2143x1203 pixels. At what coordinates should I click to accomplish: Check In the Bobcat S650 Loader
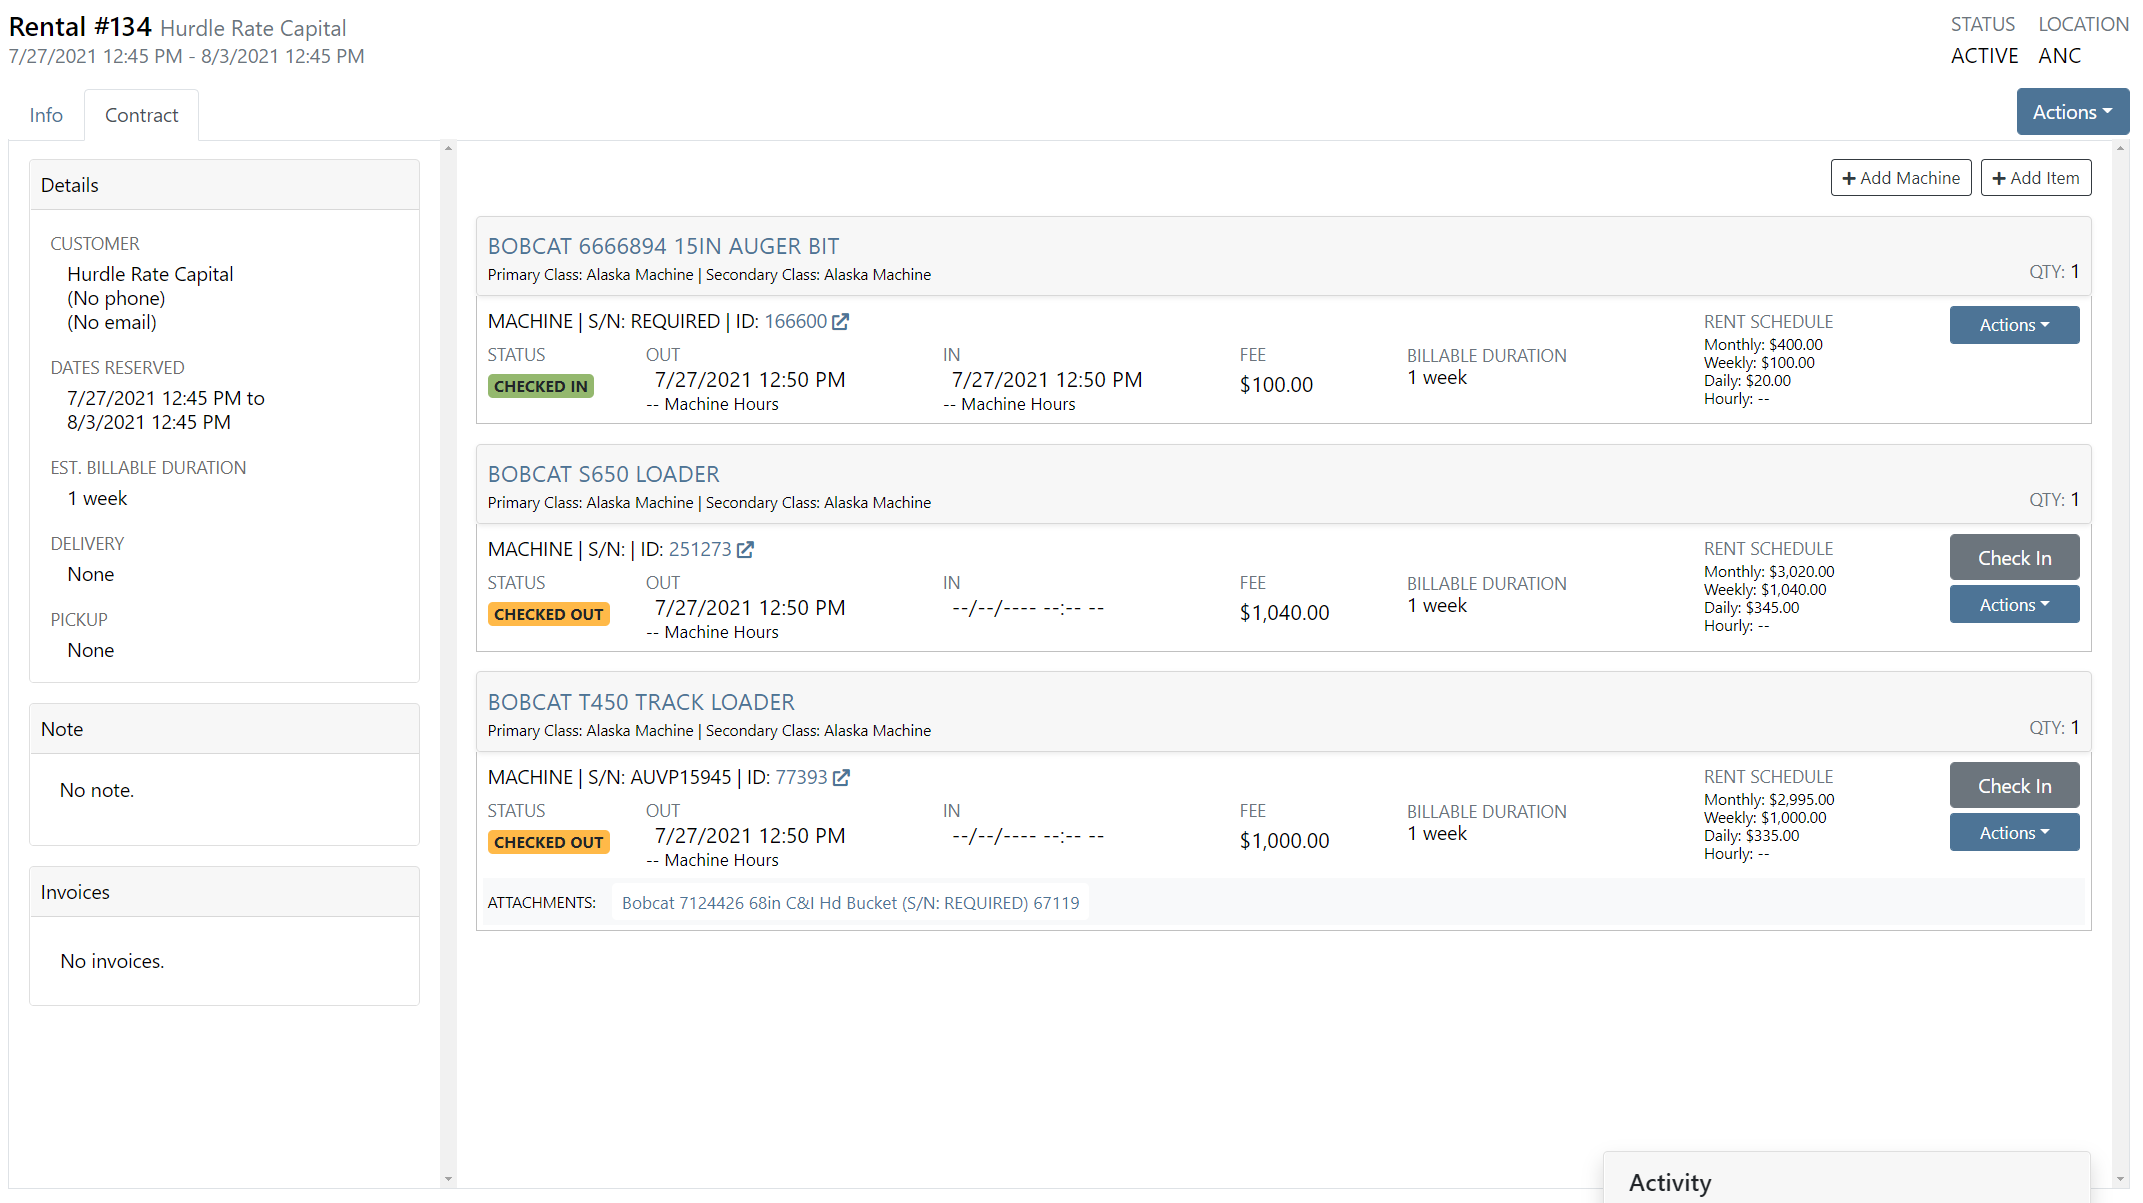tap(2014, 558)
